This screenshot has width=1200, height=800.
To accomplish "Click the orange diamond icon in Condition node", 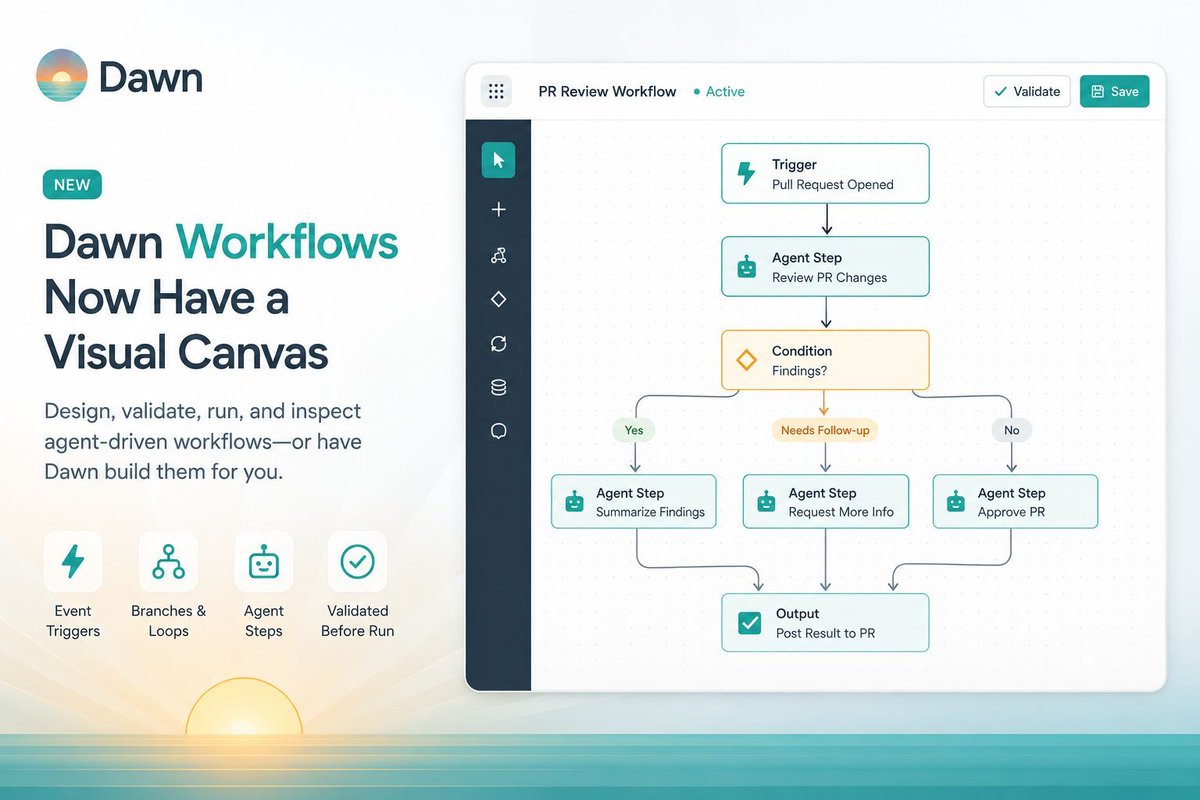I will click(746, 360).
